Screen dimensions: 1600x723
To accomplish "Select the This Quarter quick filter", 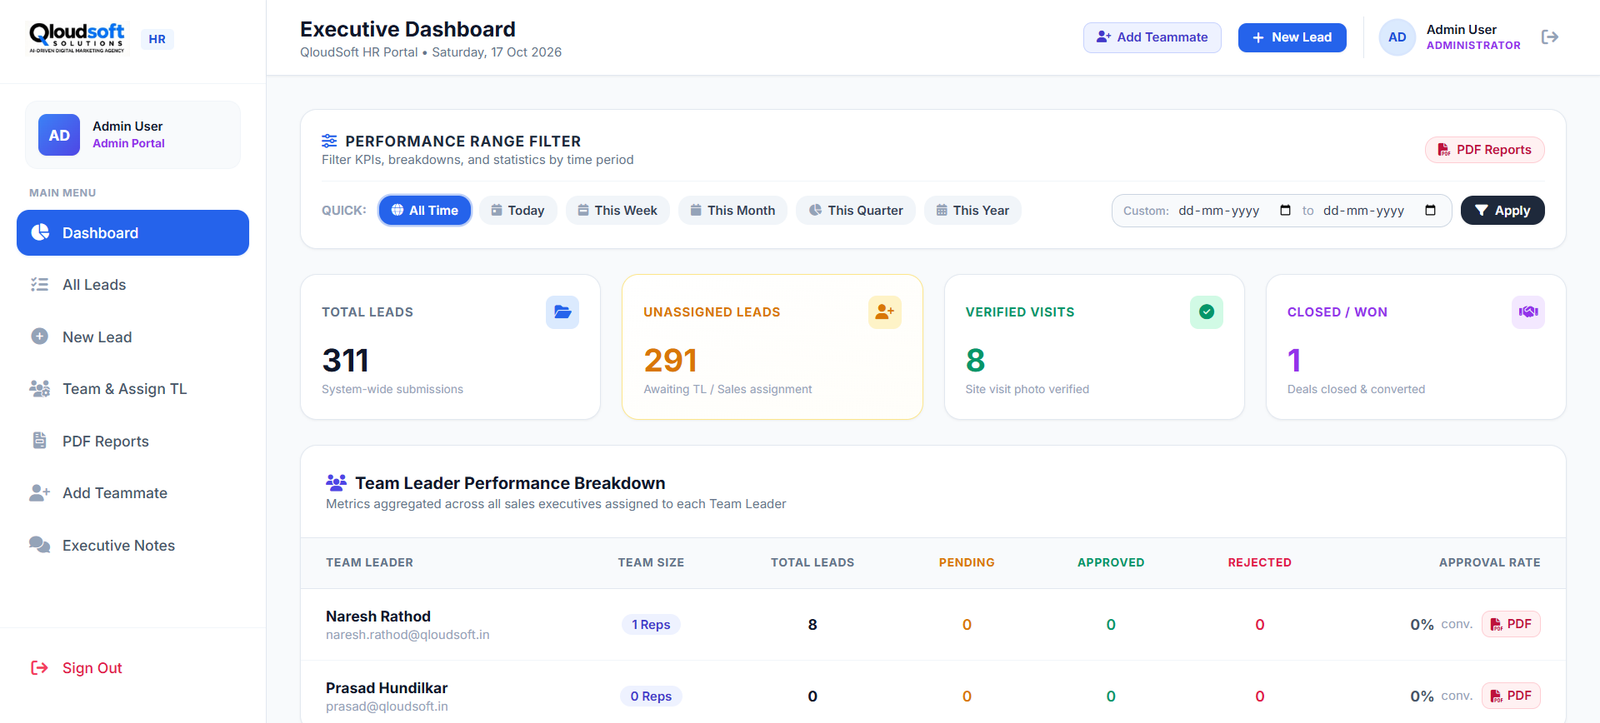I will coord(856,210).
